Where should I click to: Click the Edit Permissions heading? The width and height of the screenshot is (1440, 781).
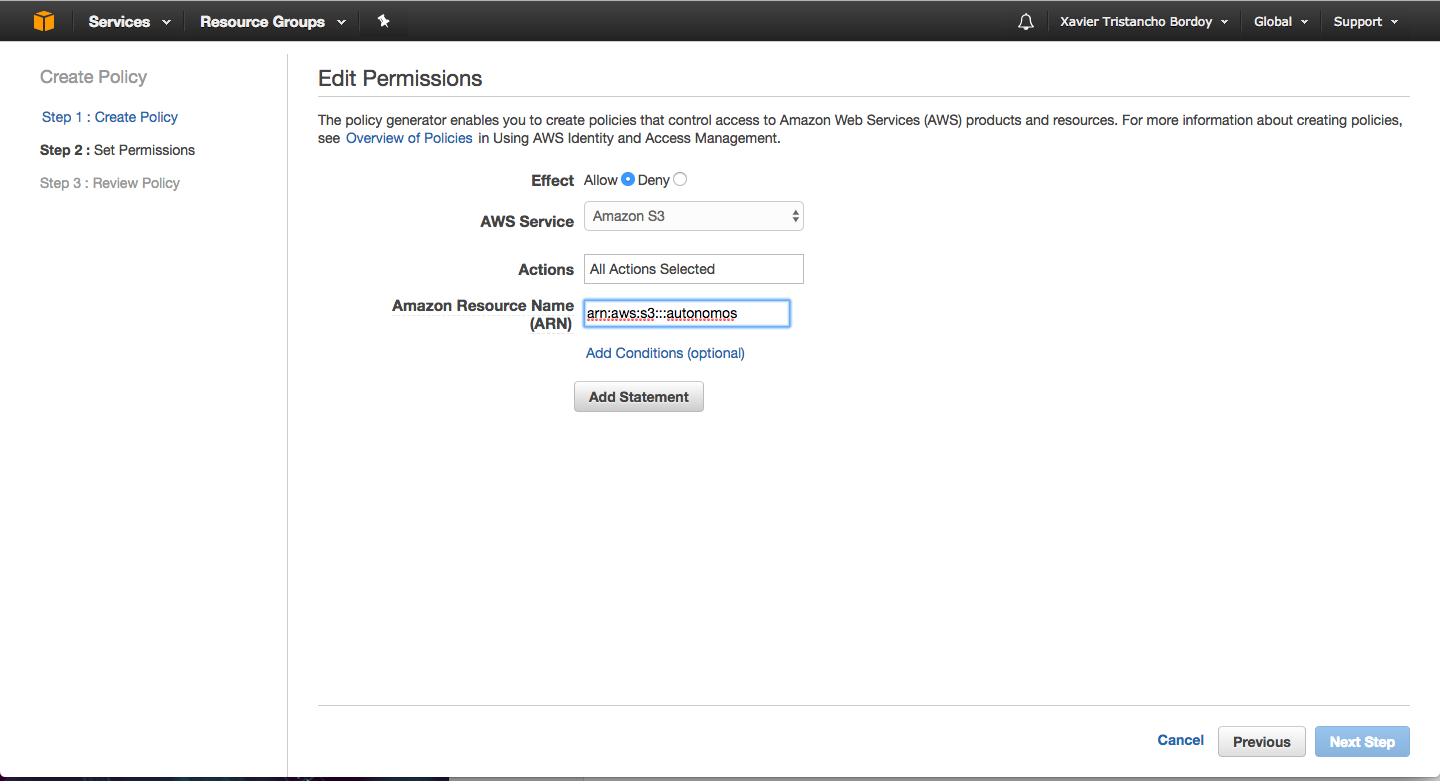pos(400,78)
